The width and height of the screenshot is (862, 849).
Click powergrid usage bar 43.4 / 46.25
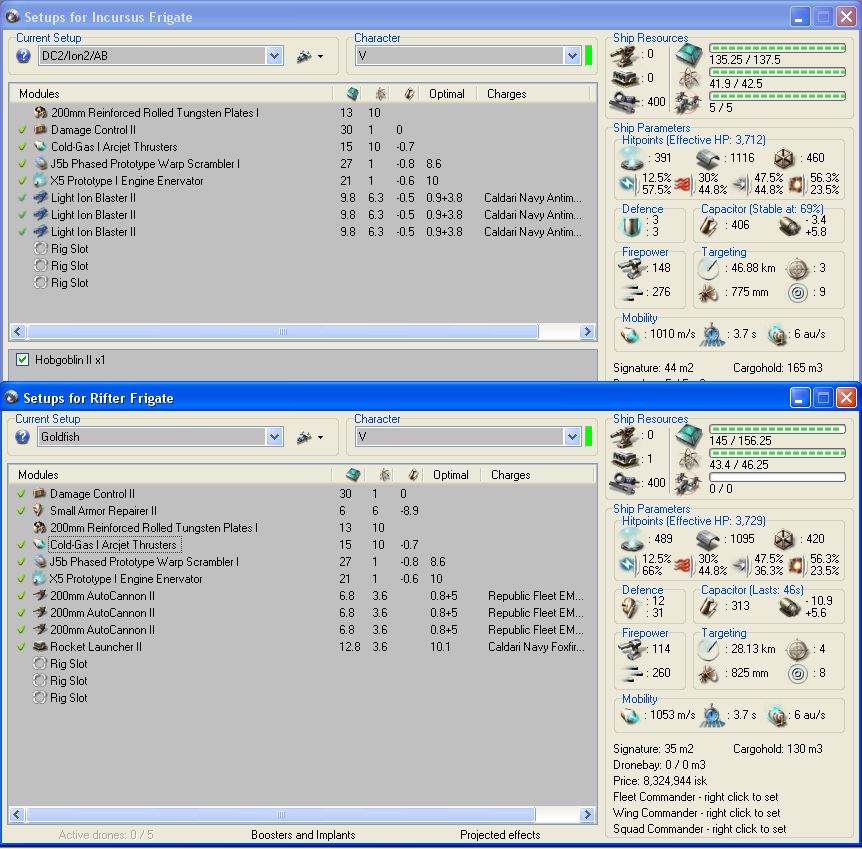coord(777,453)
